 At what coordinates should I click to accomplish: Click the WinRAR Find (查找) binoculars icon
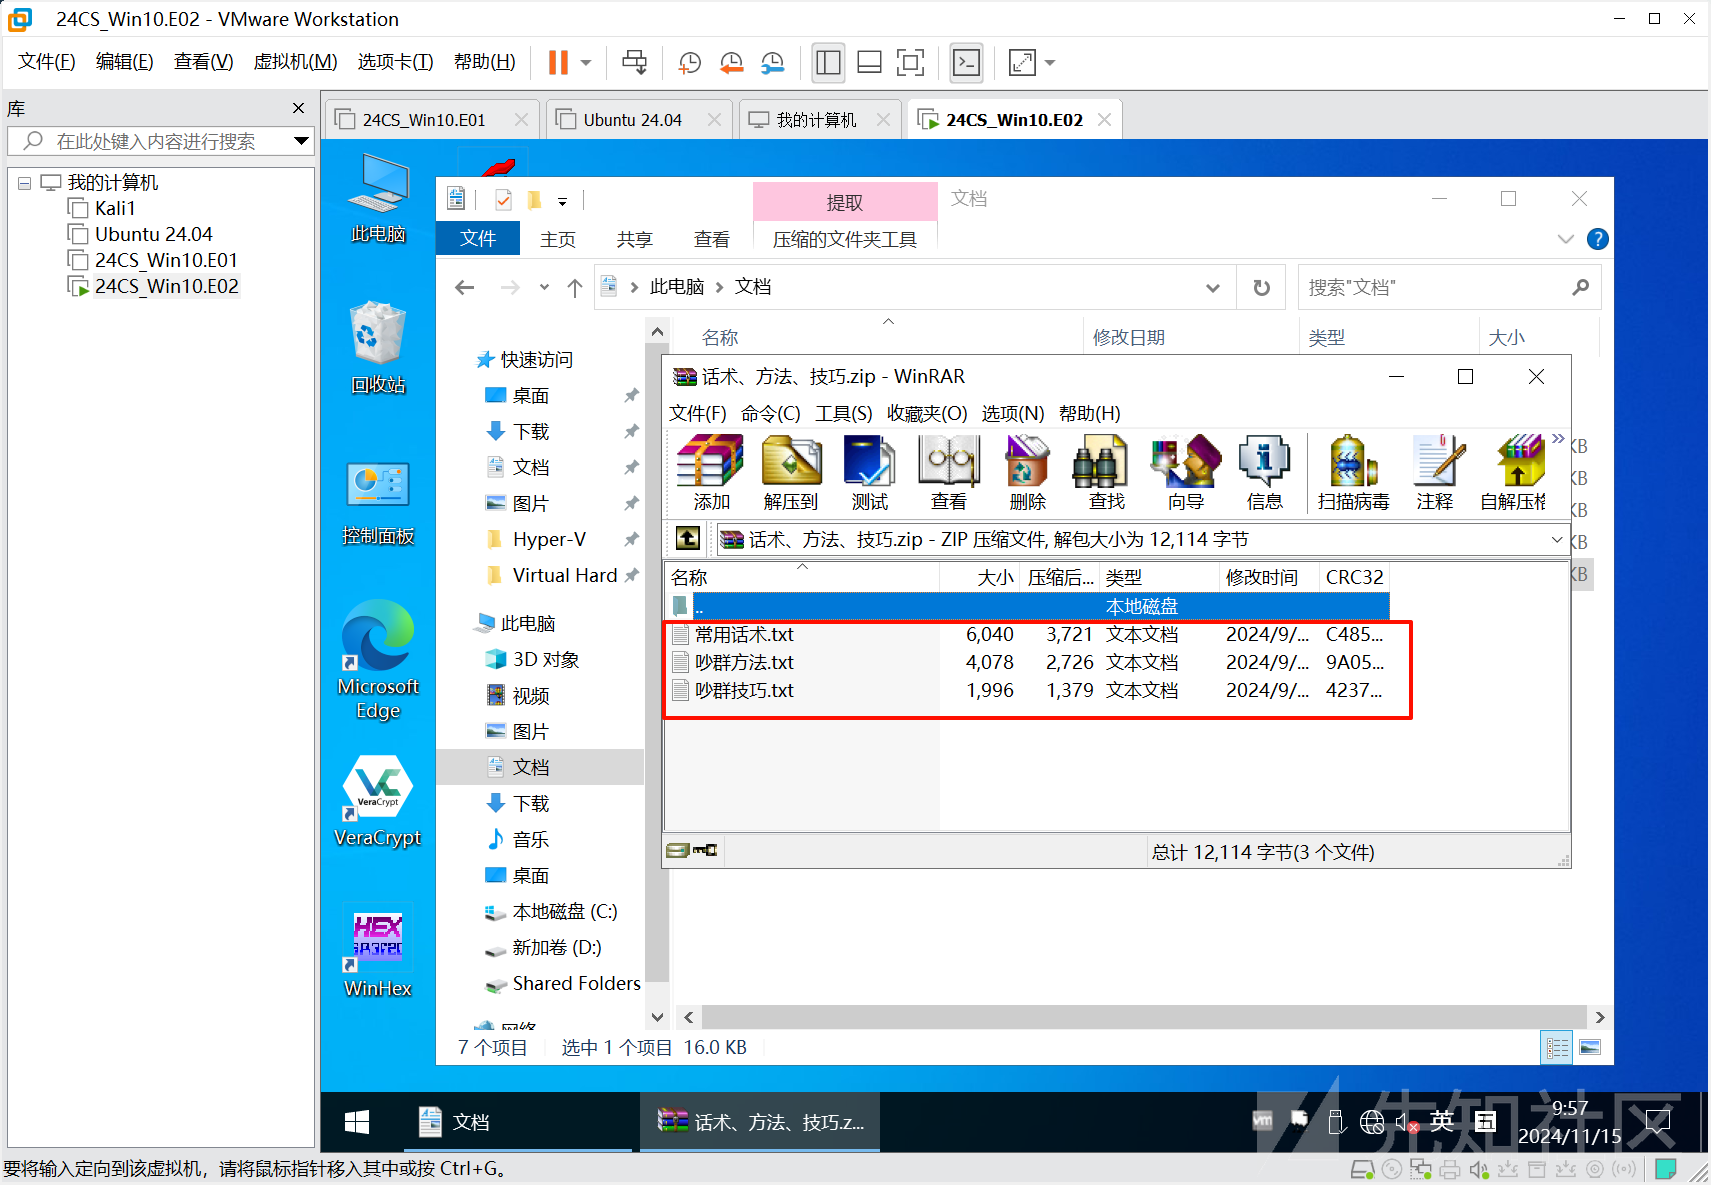(x=1106, y=473)
